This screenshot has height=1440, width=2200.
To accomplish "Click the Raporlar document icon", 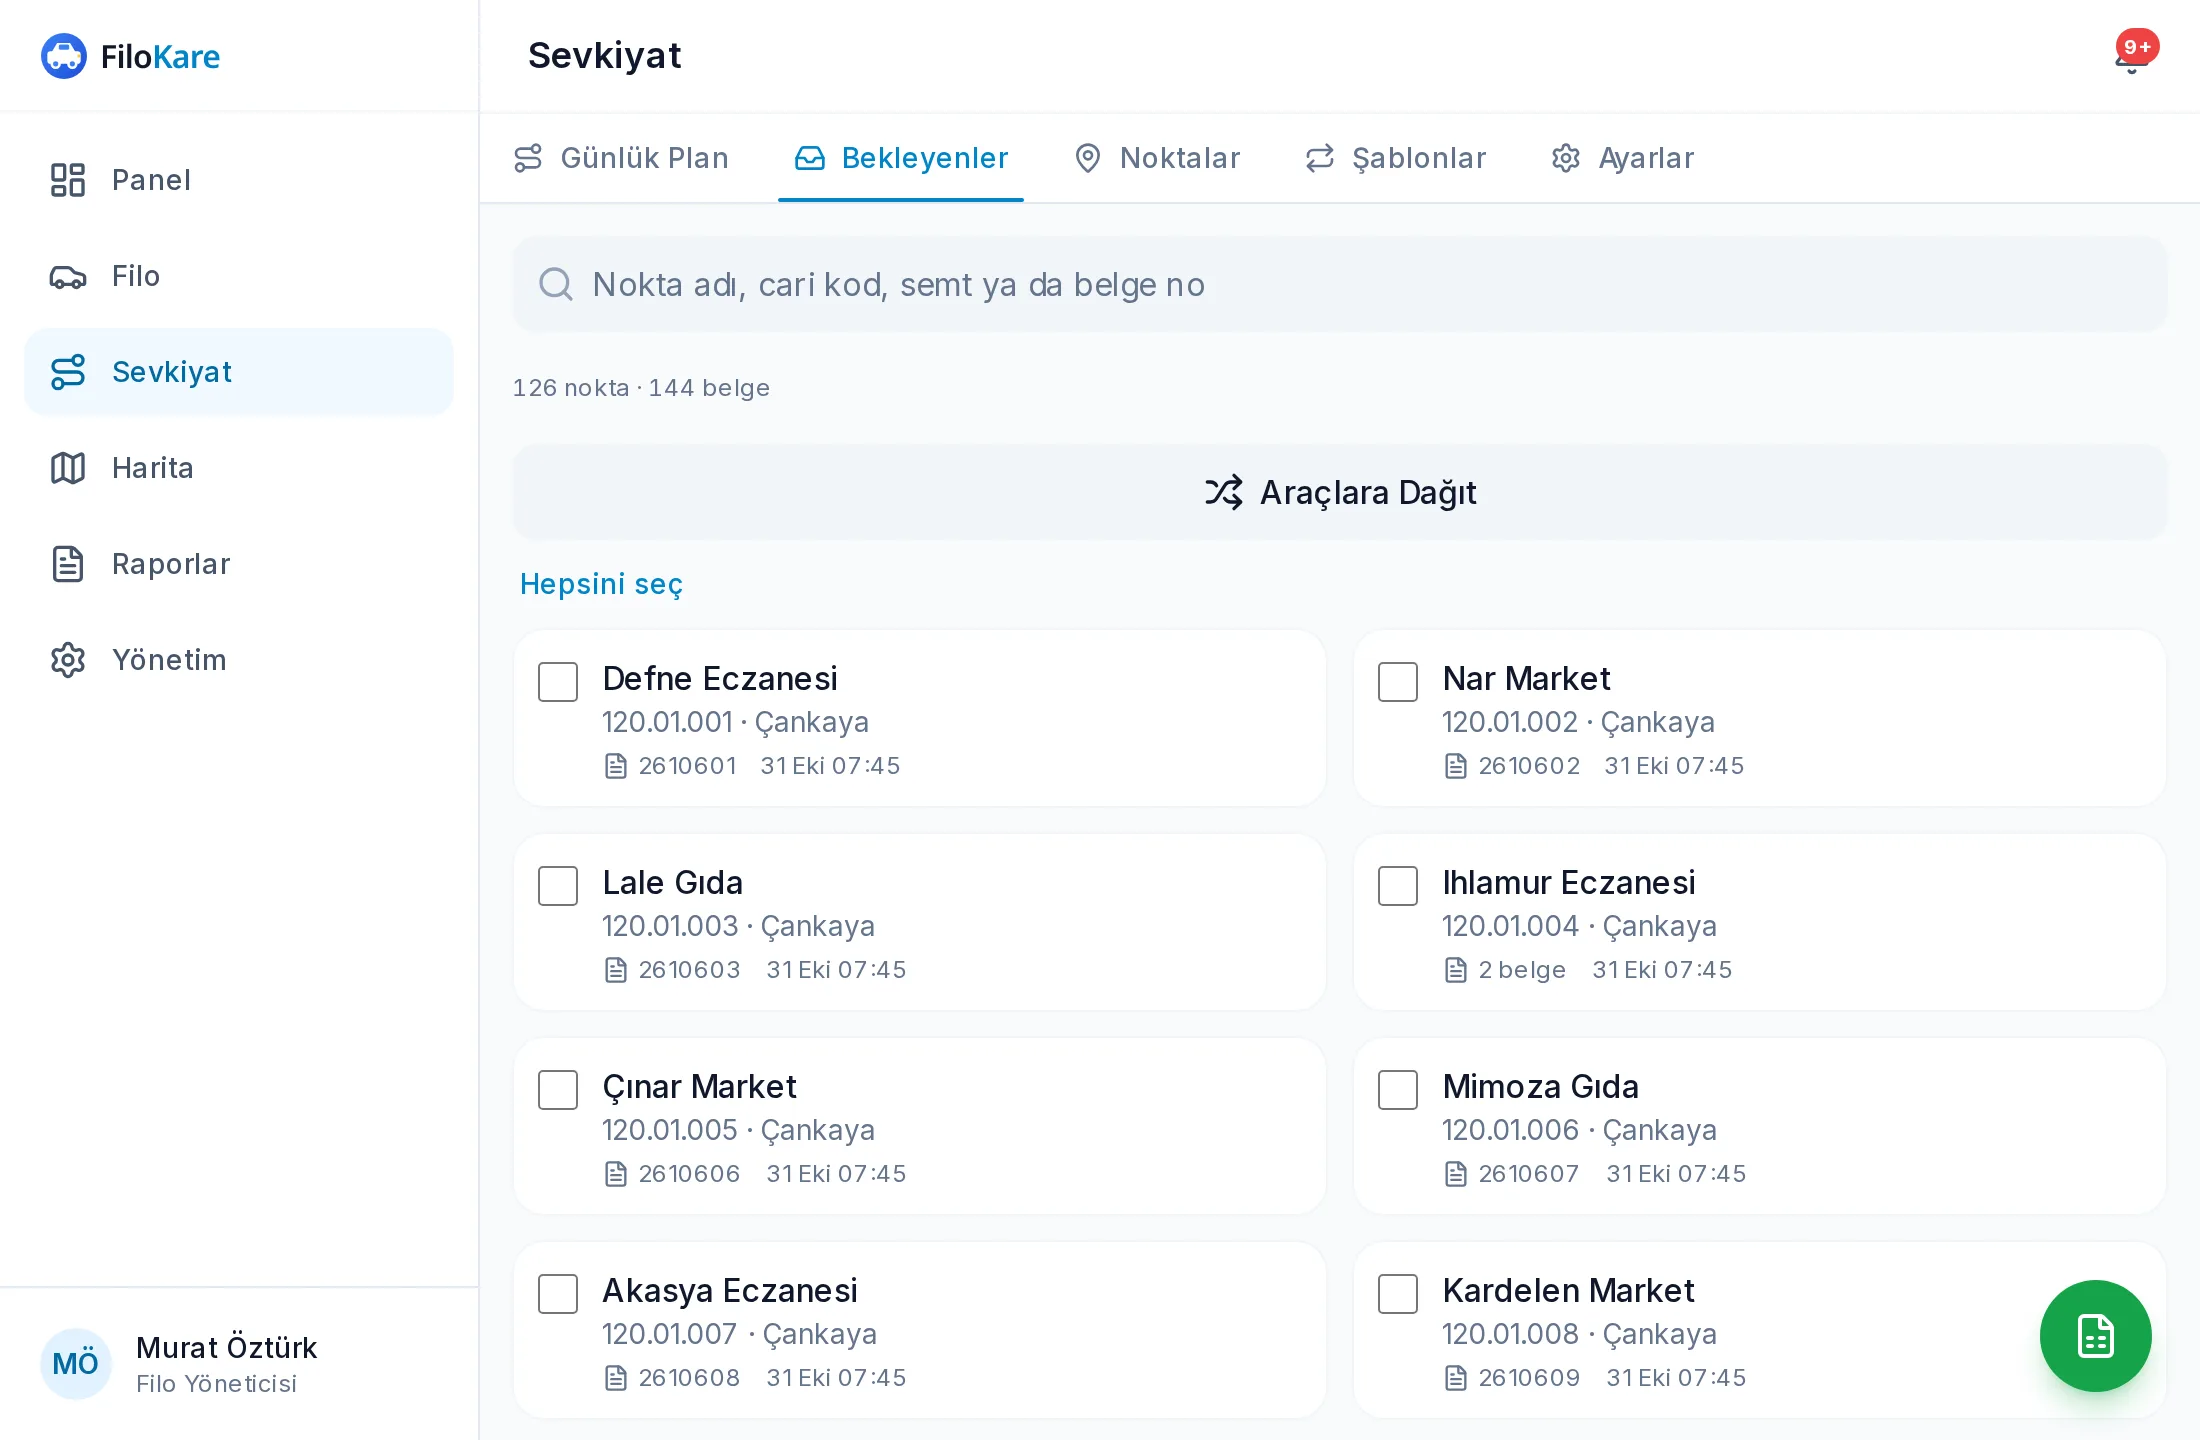I will tap(68, 564).
